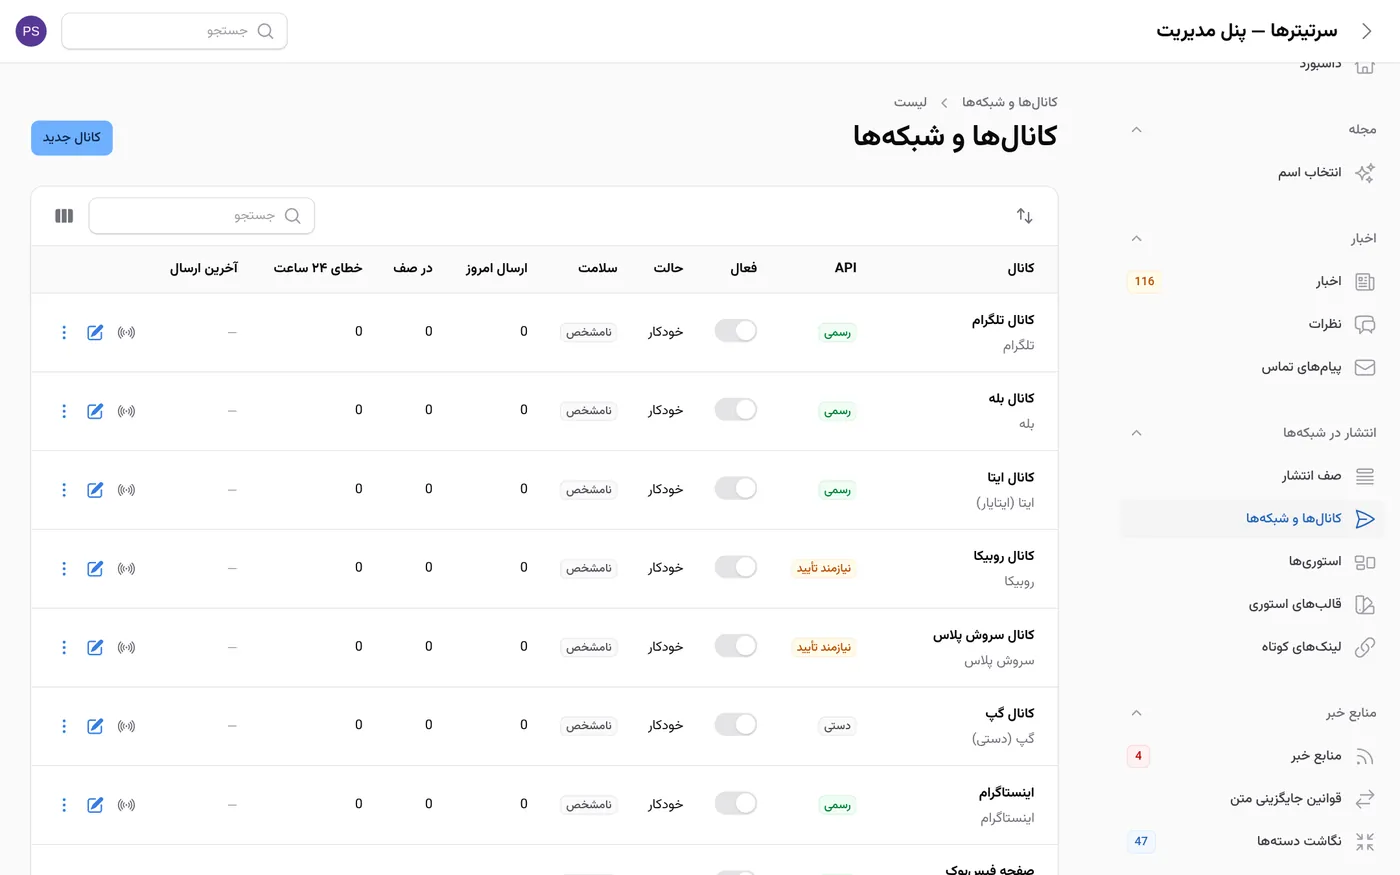Viewport: 1400px width, 875px height.
Task: Switch on the کانال روبیکا toggle
Action: (736, 567)
